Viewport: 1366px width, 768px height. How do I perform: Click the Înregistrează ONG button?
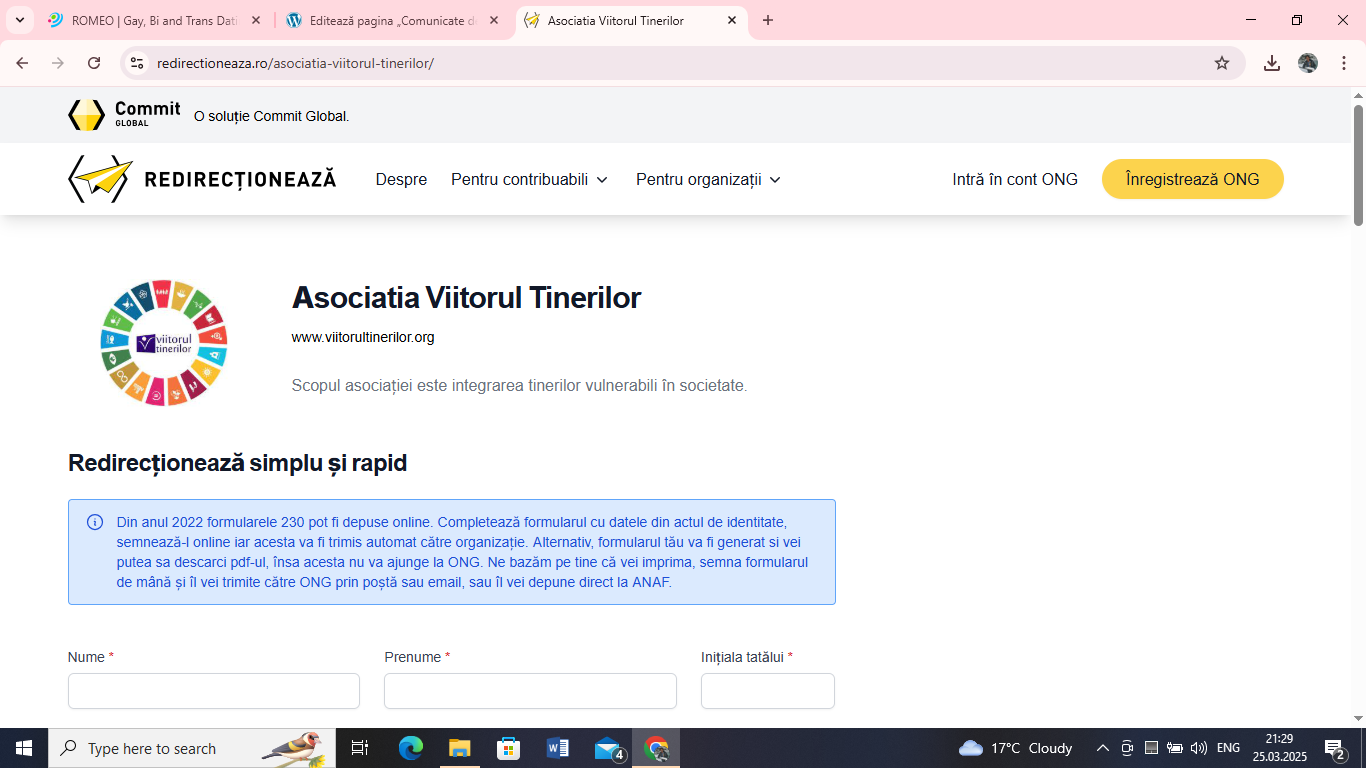(1192, 179)
